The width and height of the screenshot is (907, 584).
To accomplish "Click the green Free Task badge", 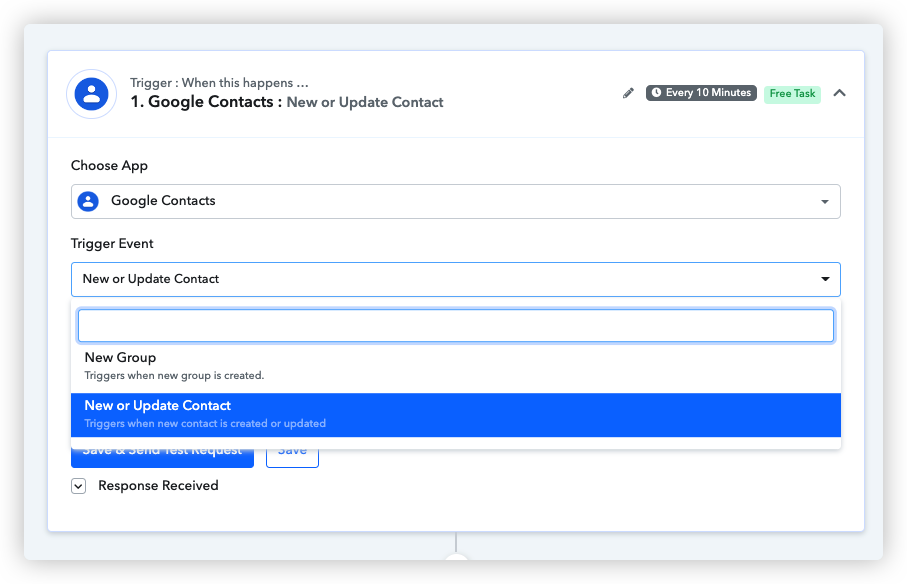I will pos(792,94).
